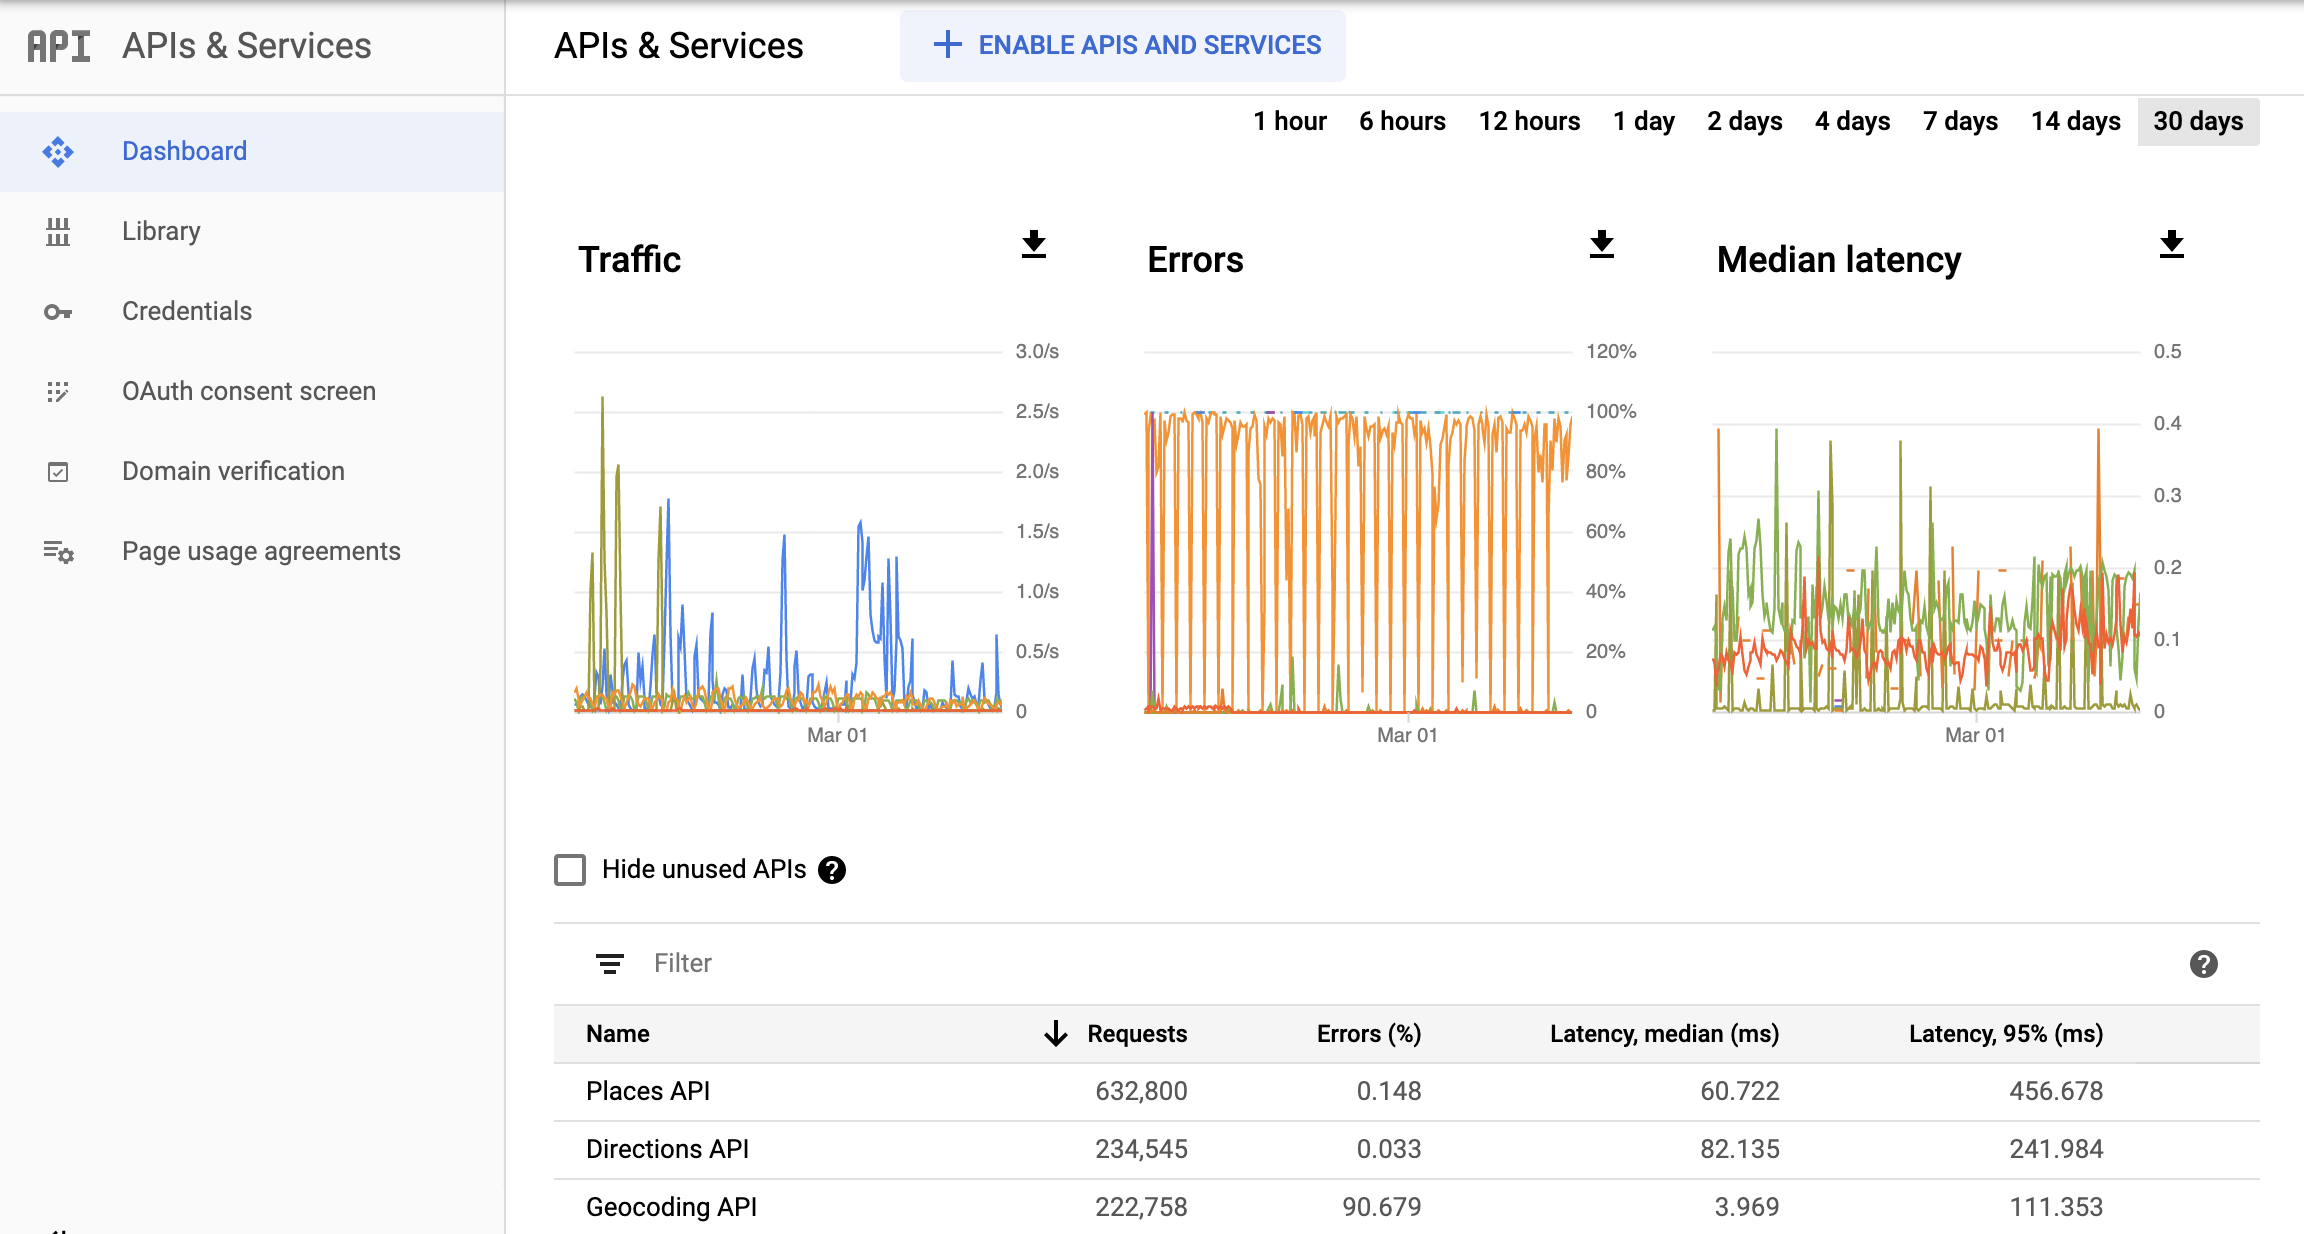The height and width of the screenshot is (1234, 2304).
Task: Select the 1 hour time range
Action: pos(1286,119)
